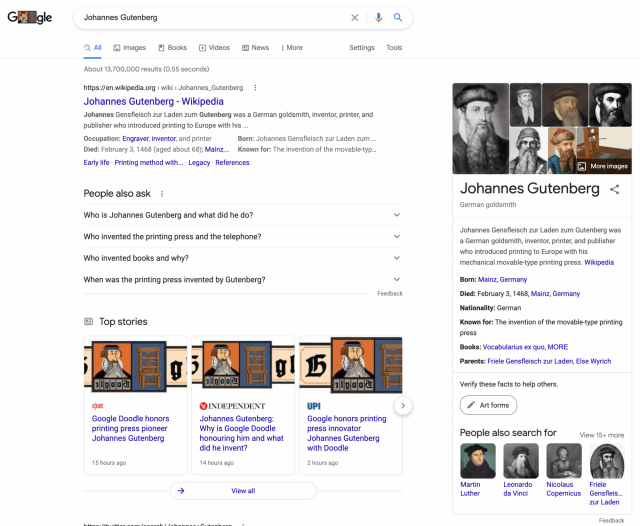Submit search with the magnifying glass icon
Image resolution: width=640 pixels, height=526 pixels.
point(398,17)
